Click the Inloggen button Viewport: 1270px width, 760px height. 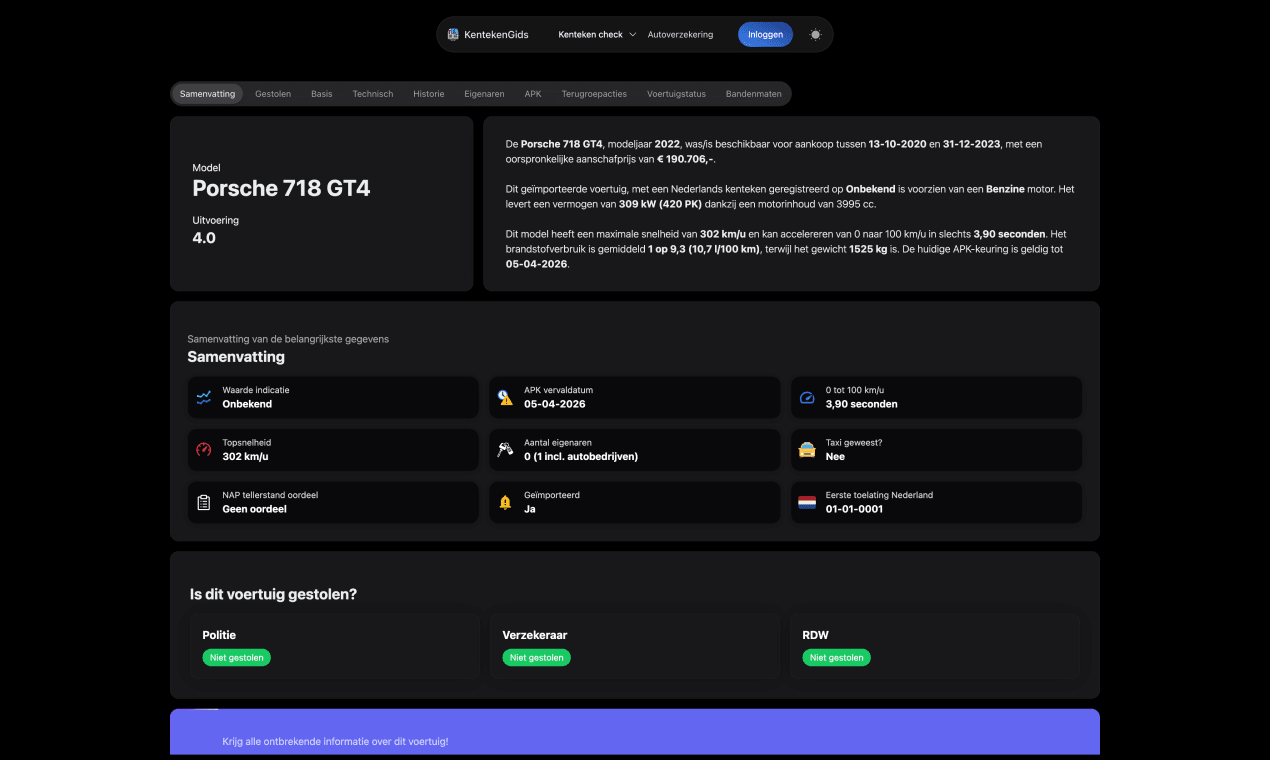pos(765,34)
